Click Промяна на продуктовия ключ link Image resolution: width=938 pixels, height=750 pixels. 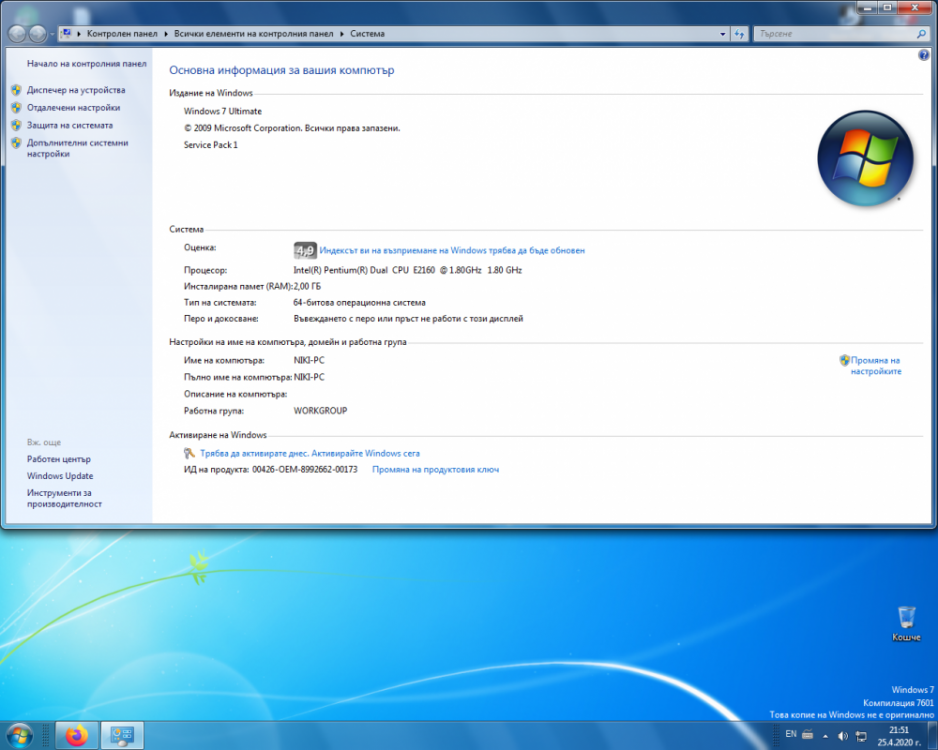pyautogui.click(x=436, y=469)
